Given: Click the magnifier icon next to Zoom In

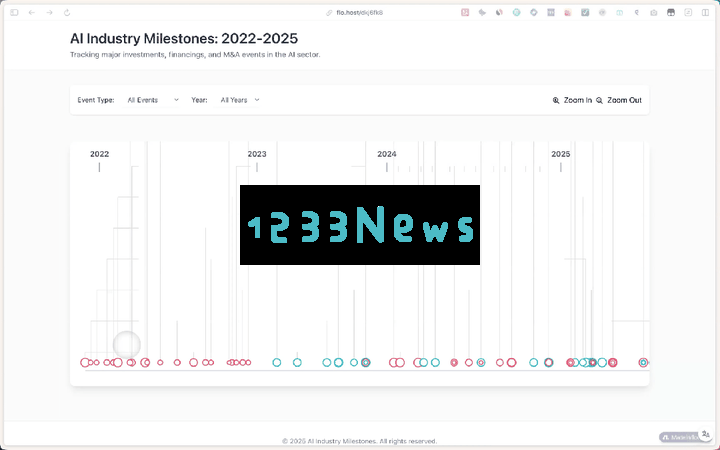Looking at the screenshot, I should click(x=556, y=100).
